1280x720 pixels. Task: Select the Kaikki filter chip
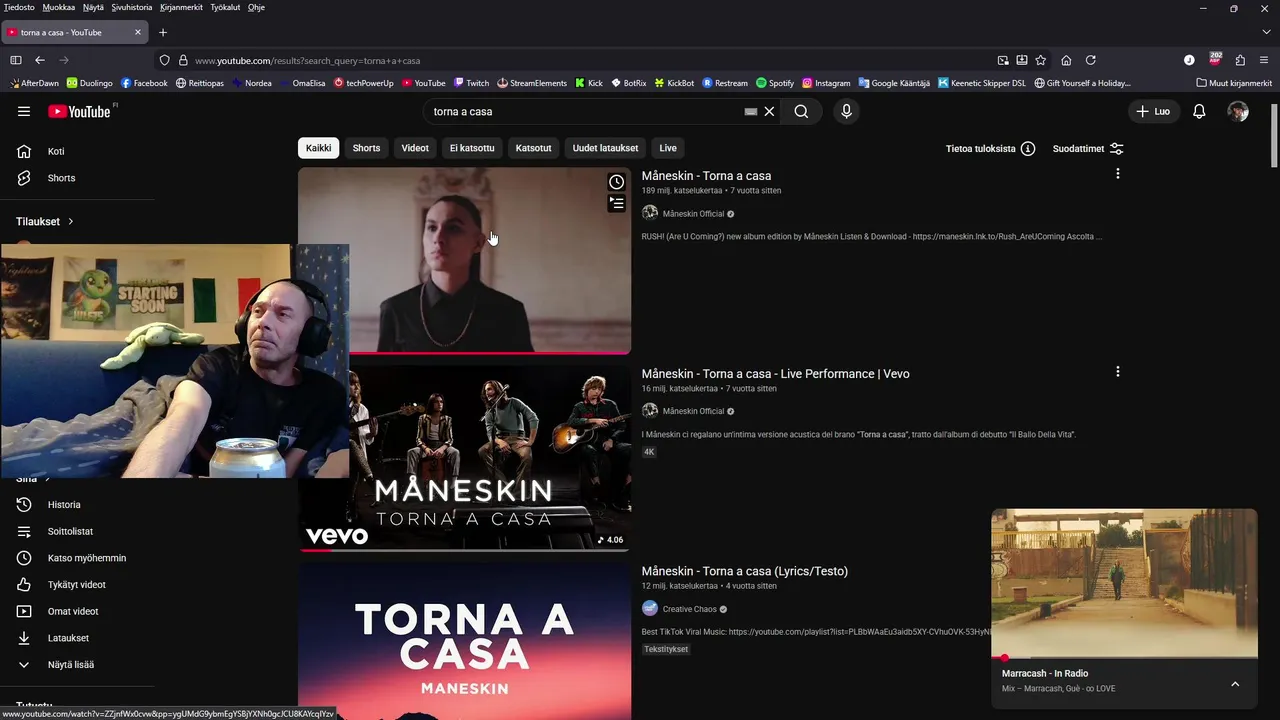(318, 148)
